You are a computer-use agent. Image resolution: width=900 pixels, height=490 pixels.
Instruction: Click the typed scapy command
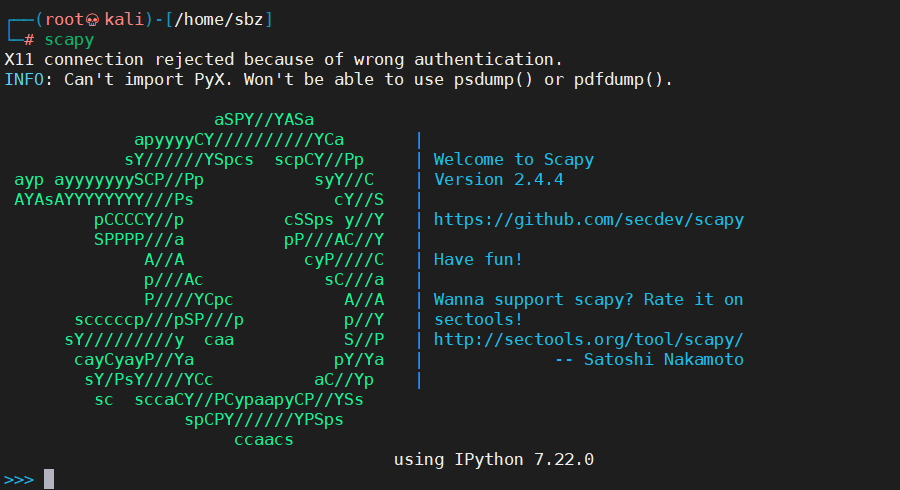click(x=69, y=40)
